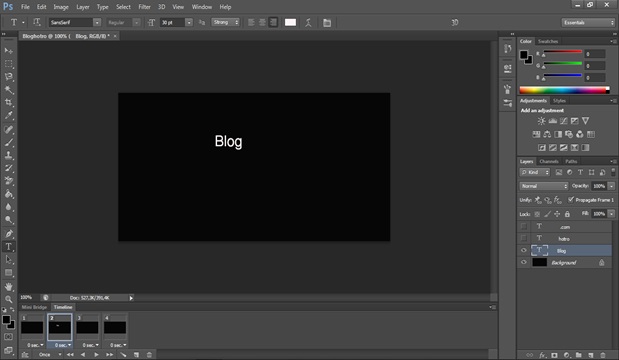Select the Zoom tool
Screen dimensions: 619x360
(x=9, y=299)
